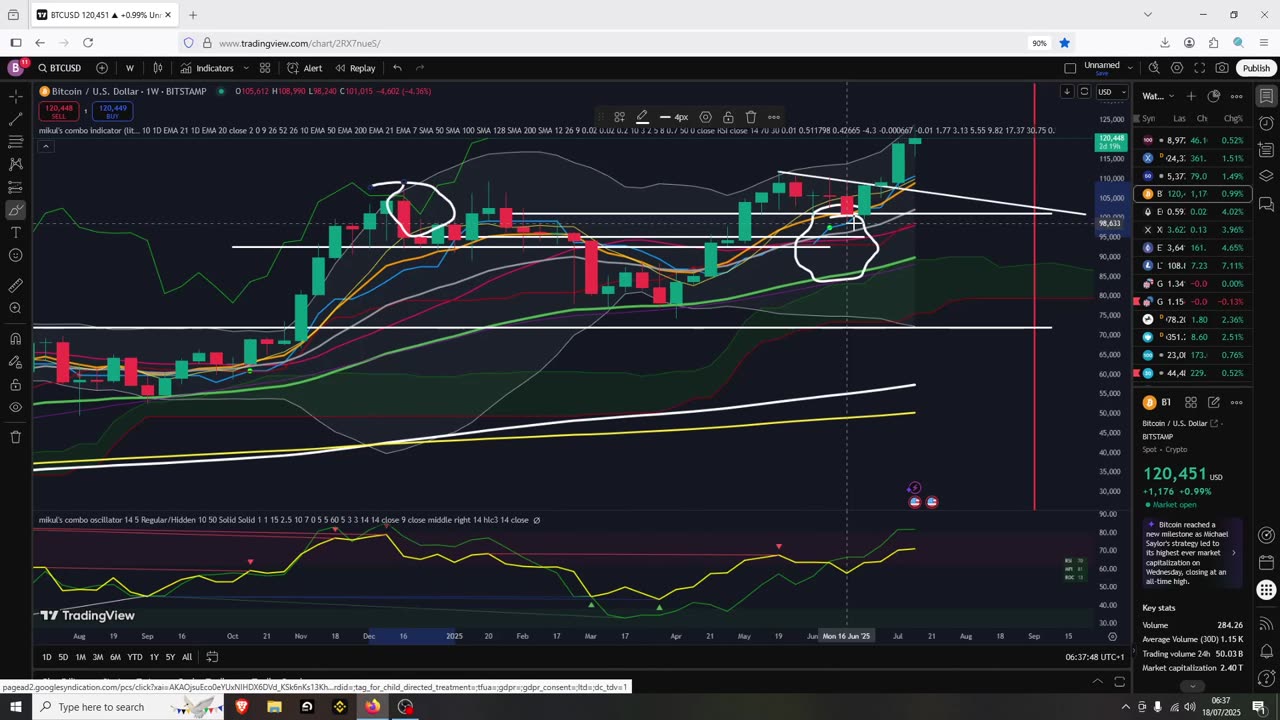Delete the selected drawing in floating toolbar
This screenshot has width=1280, height=720.
(x=751, y=117)
